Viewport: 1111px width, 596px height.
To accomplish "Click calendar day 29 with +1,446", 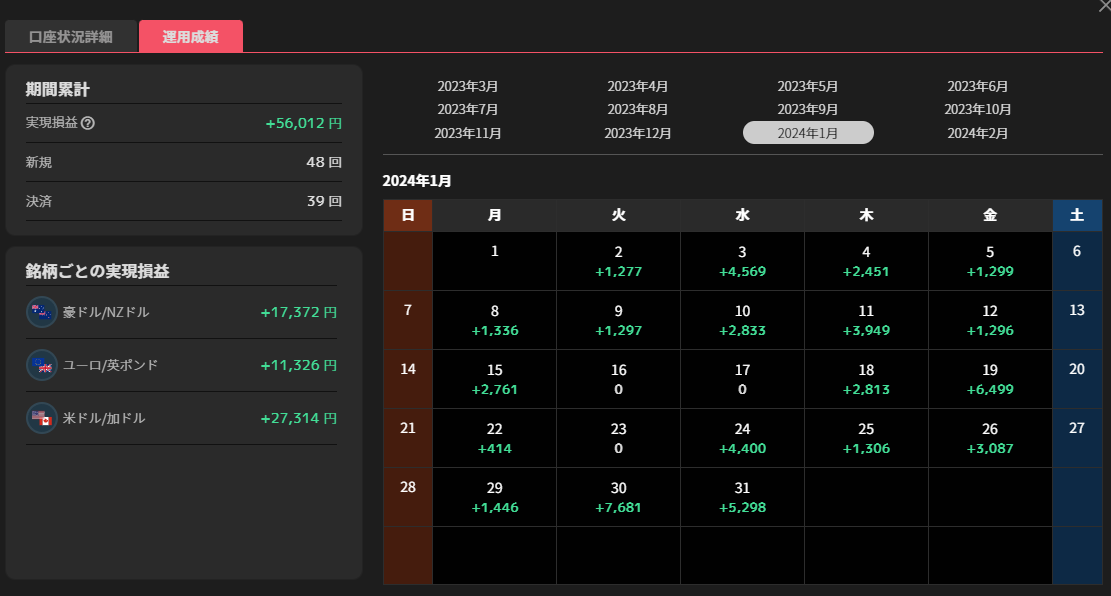I will tap(495, 497).
